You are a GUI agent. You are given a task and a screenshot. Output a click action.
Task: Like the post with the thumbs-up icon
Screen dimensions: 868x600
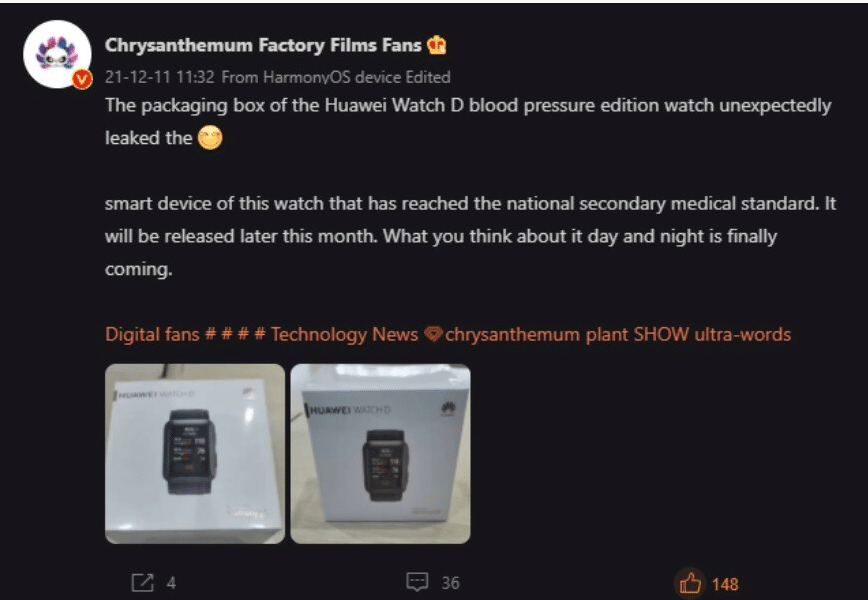690,583
